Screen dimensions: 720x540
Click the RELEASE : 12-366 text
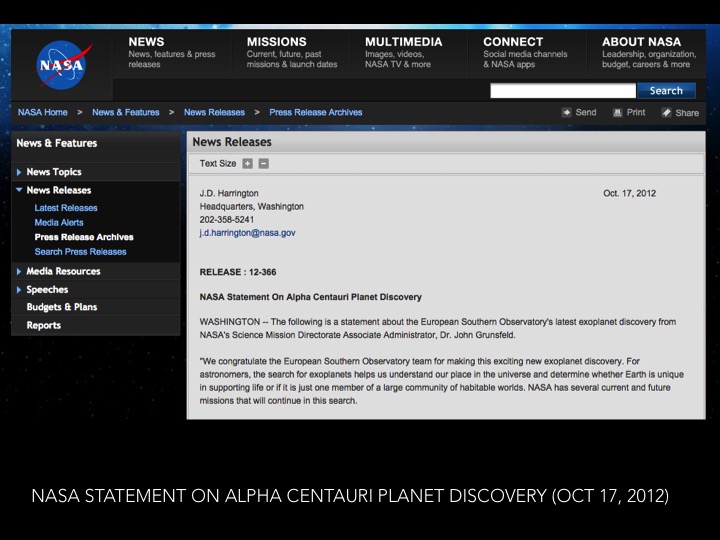tap(238, 272)
